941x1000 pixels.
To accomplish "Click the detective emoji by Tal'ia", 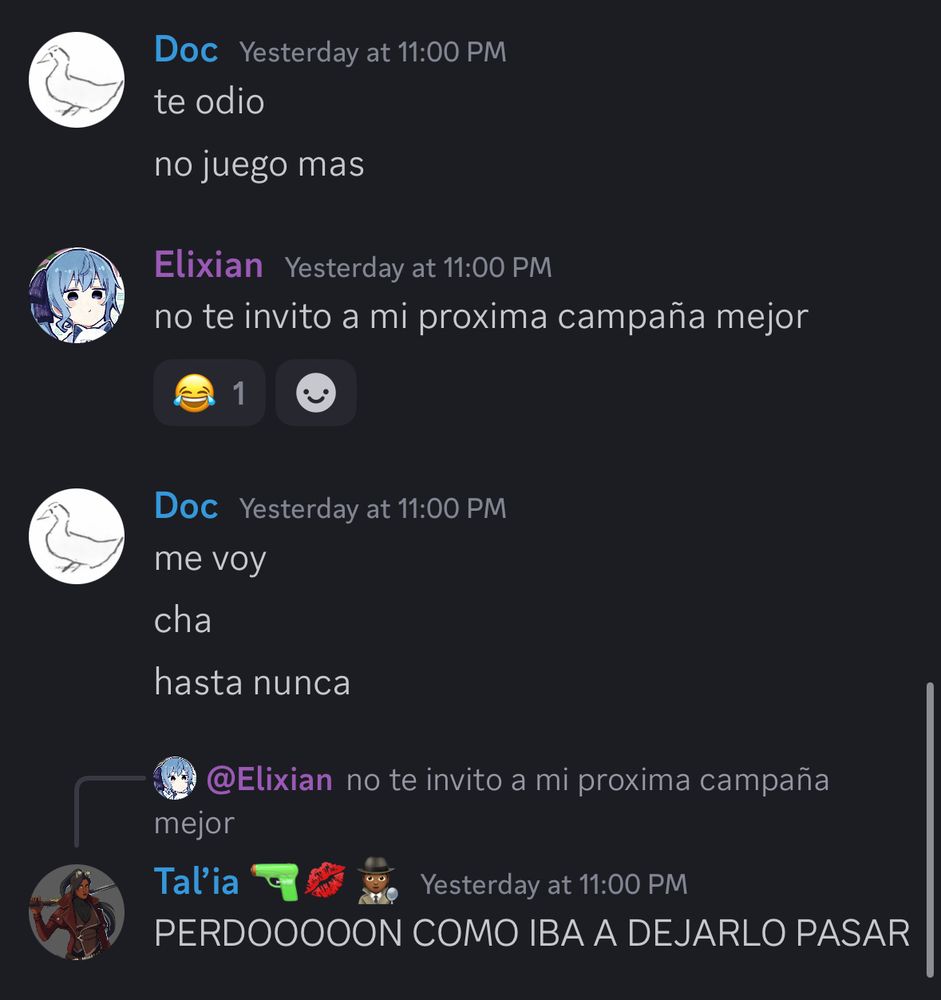I will pos(377,881).
